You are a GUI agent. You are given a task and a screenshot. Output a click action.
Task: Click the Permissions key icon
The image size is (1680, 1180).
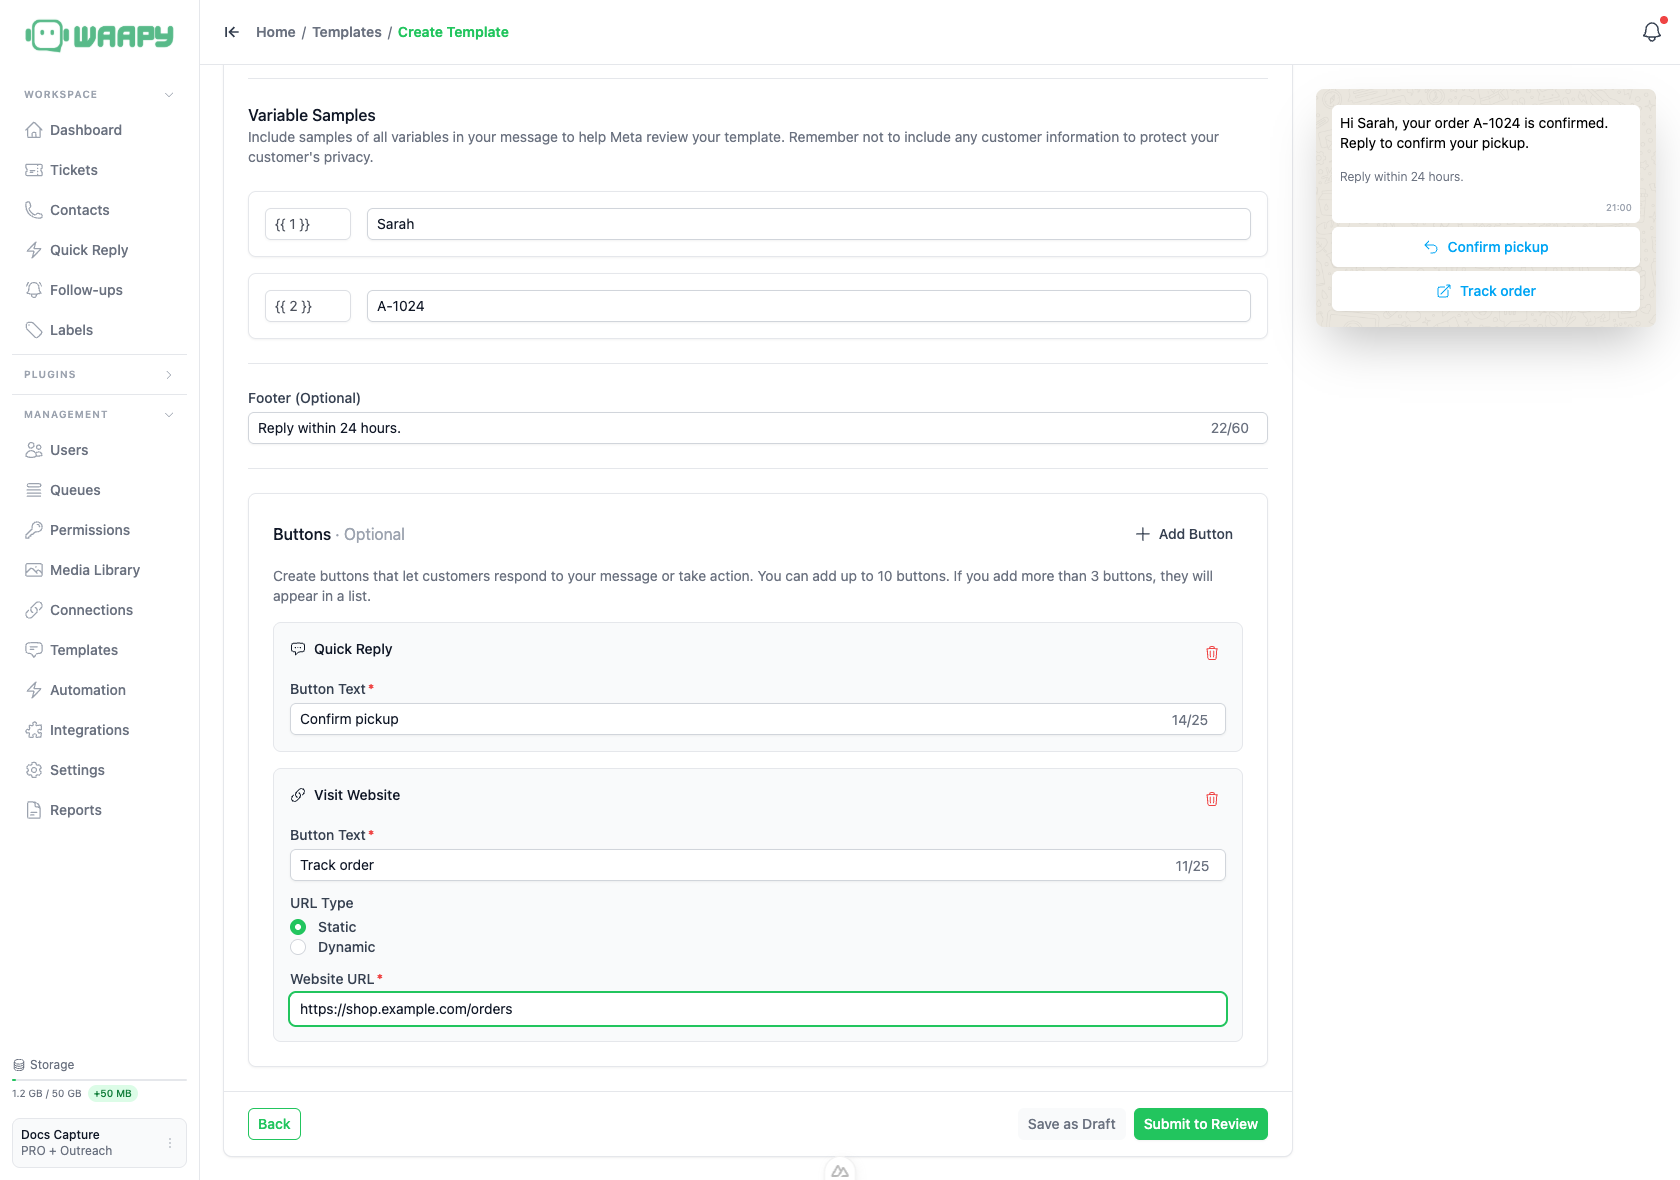(x=34, y=530)
